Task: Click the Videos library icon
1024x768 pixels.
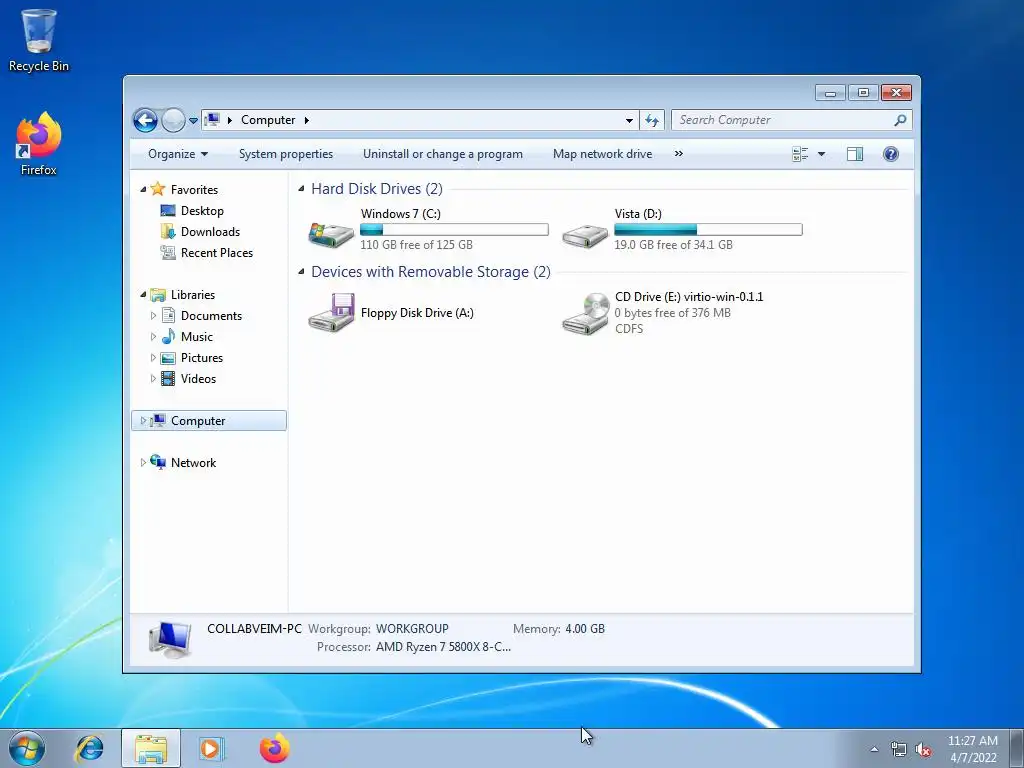Action: coord(168,379)
